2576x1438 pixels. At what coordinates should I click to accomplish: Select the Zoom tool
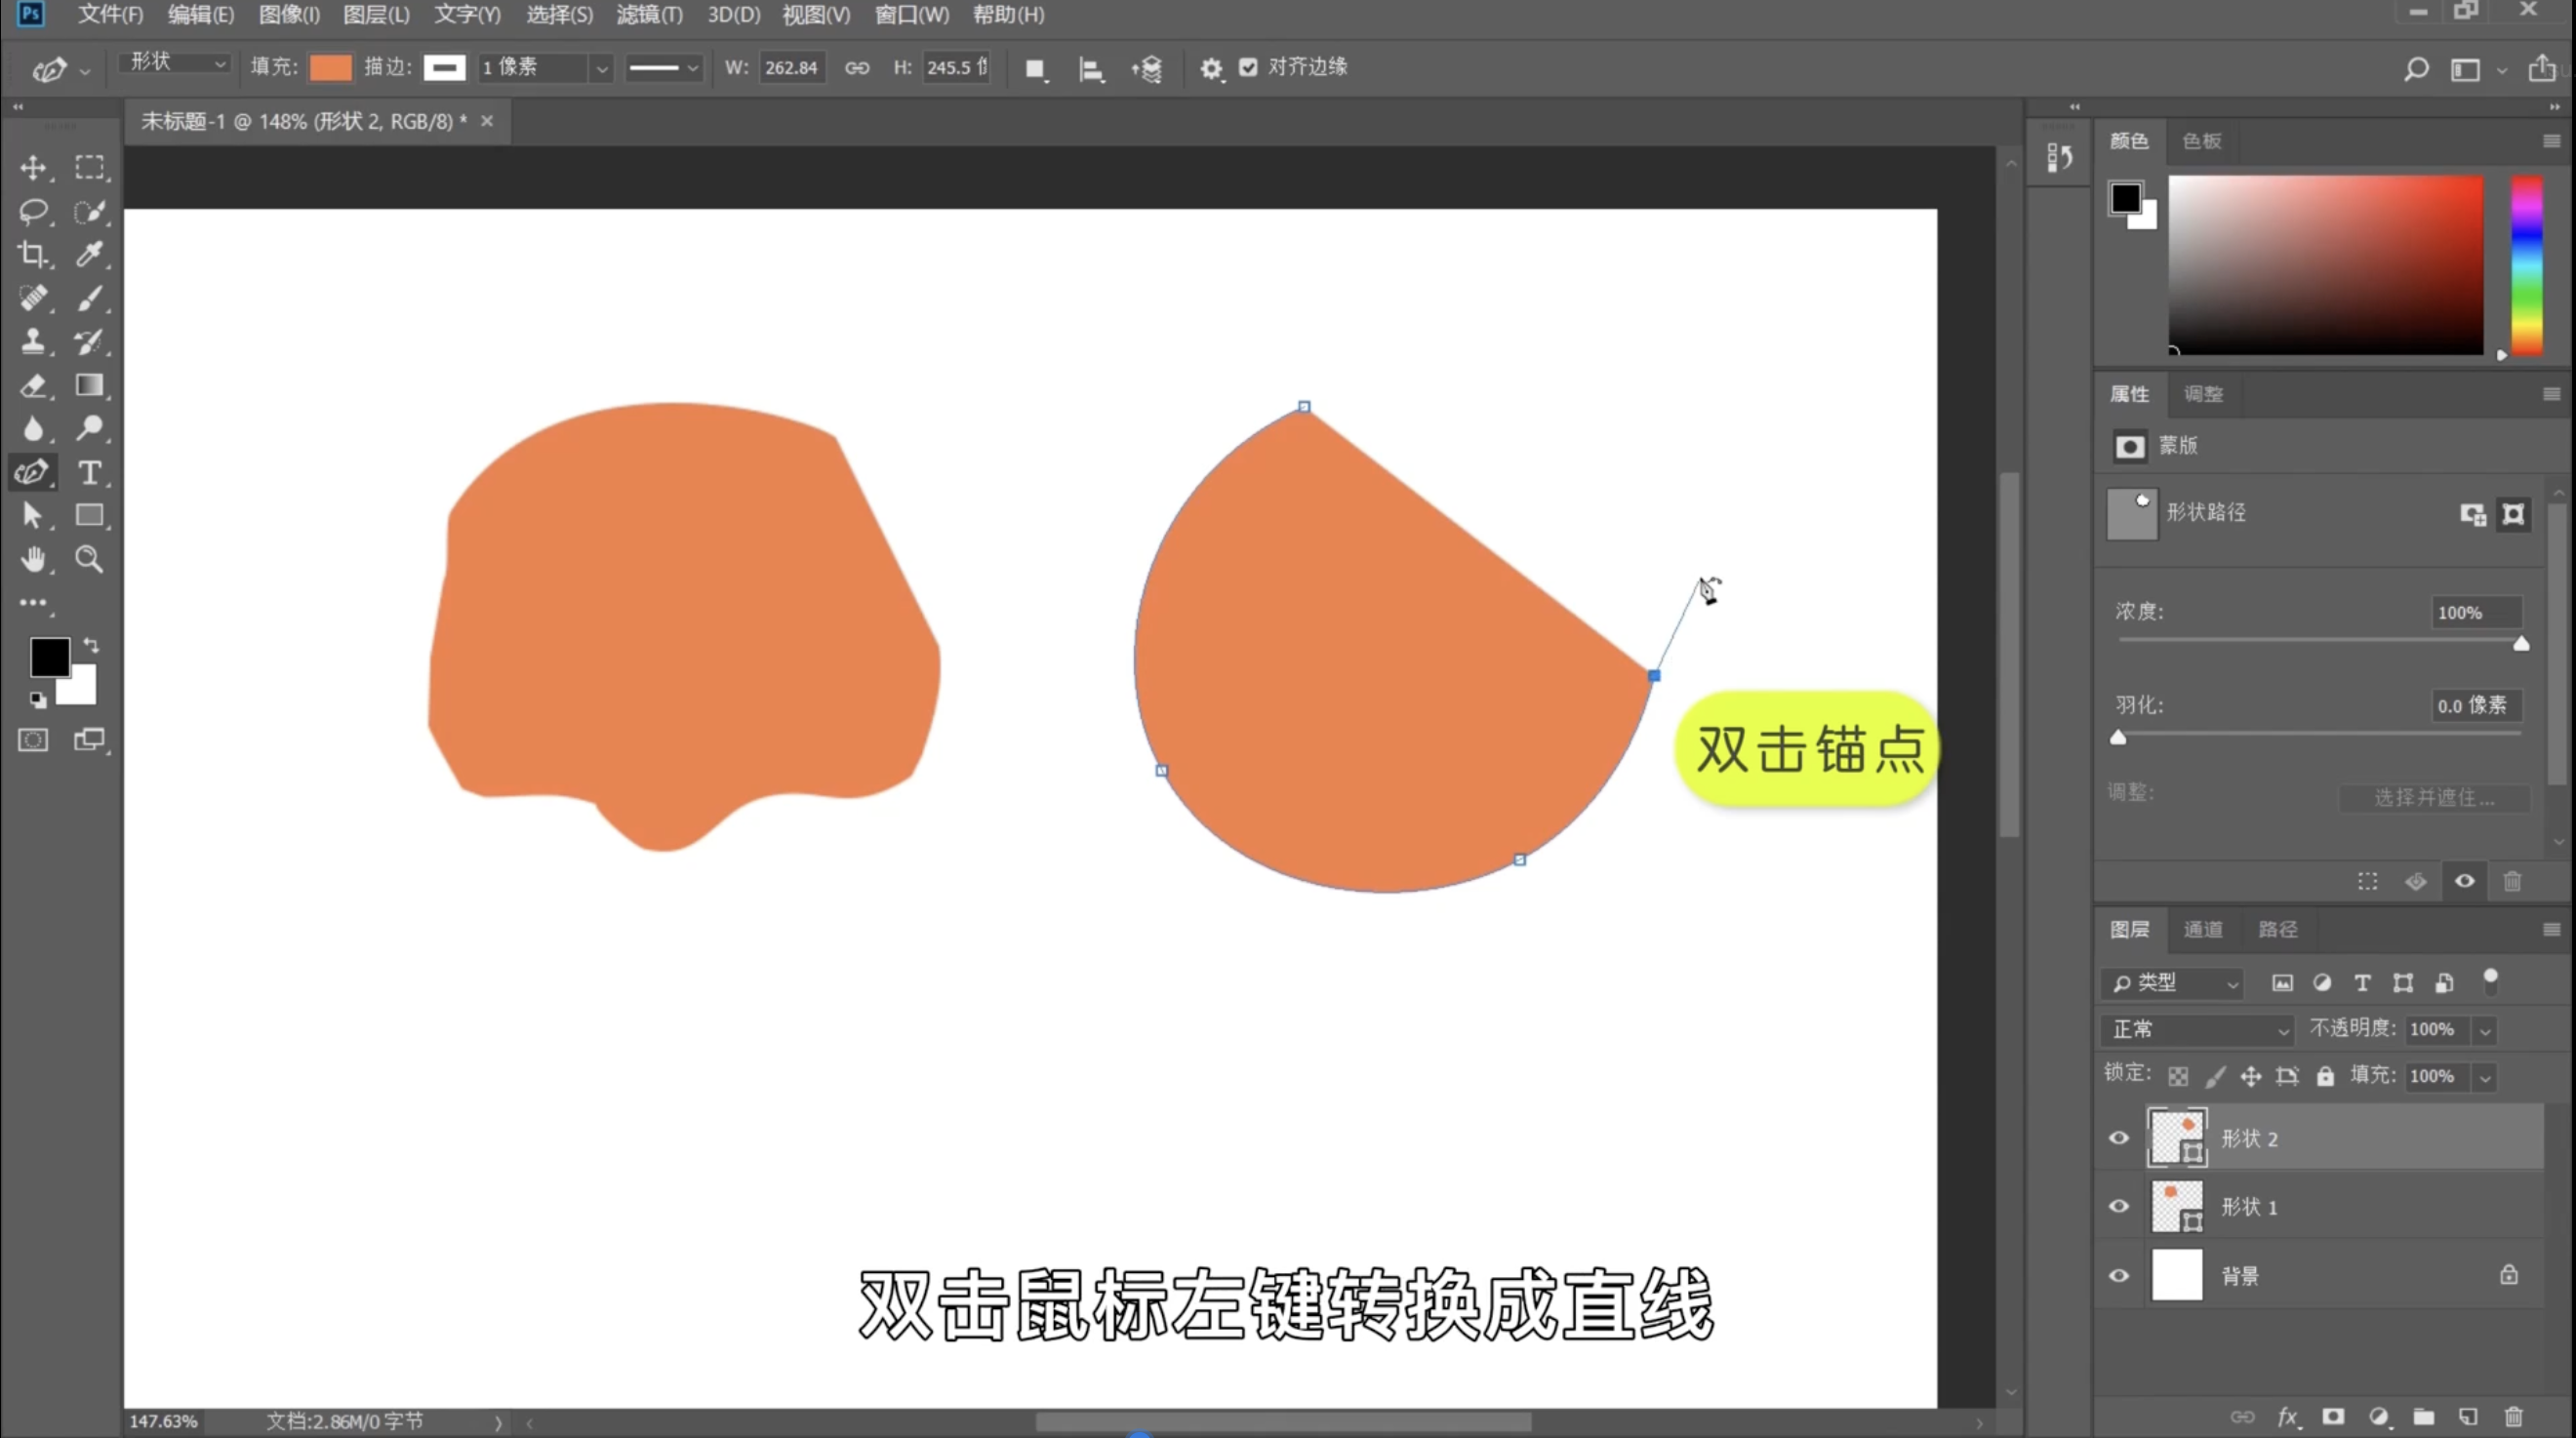tap(90, 559)
